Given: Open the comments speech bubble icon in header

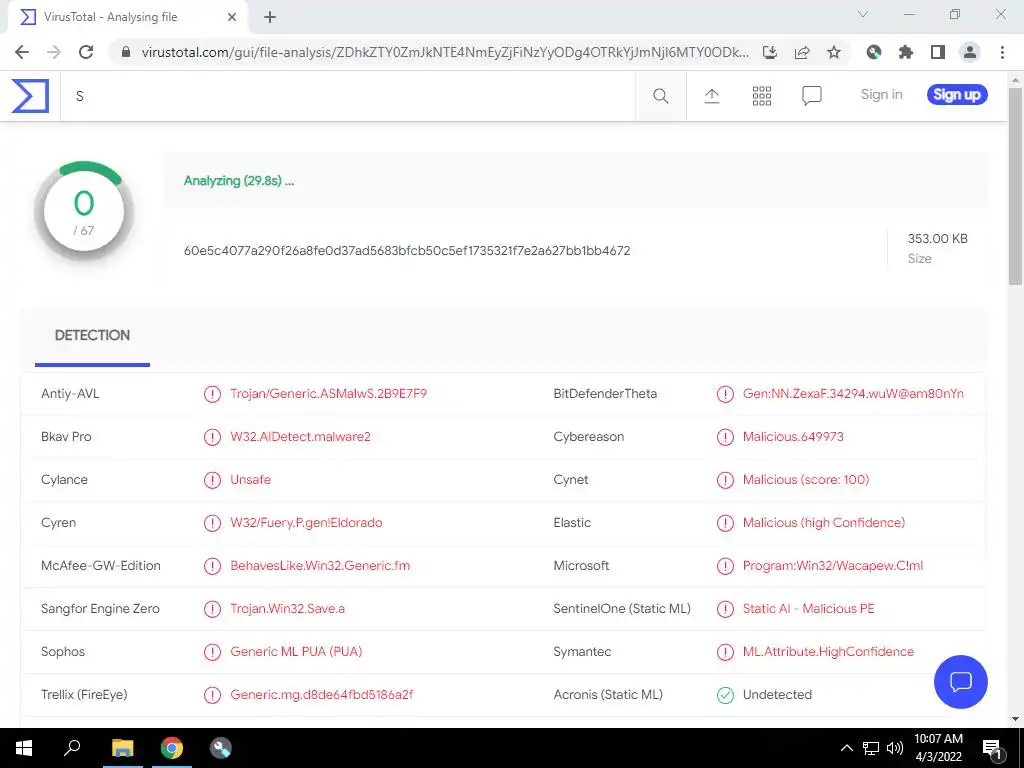Looking at the screenshot, I should pos(811,96).
